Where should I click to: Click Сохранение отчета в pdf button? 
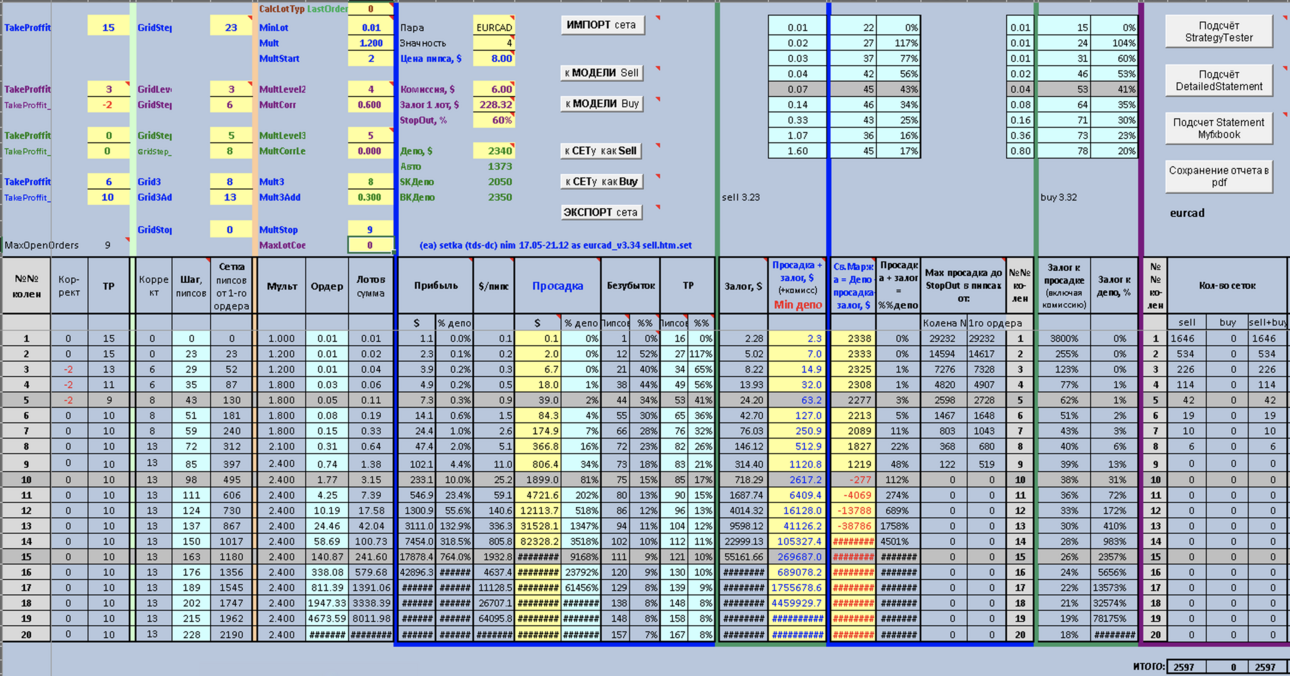coord(1219,176)
